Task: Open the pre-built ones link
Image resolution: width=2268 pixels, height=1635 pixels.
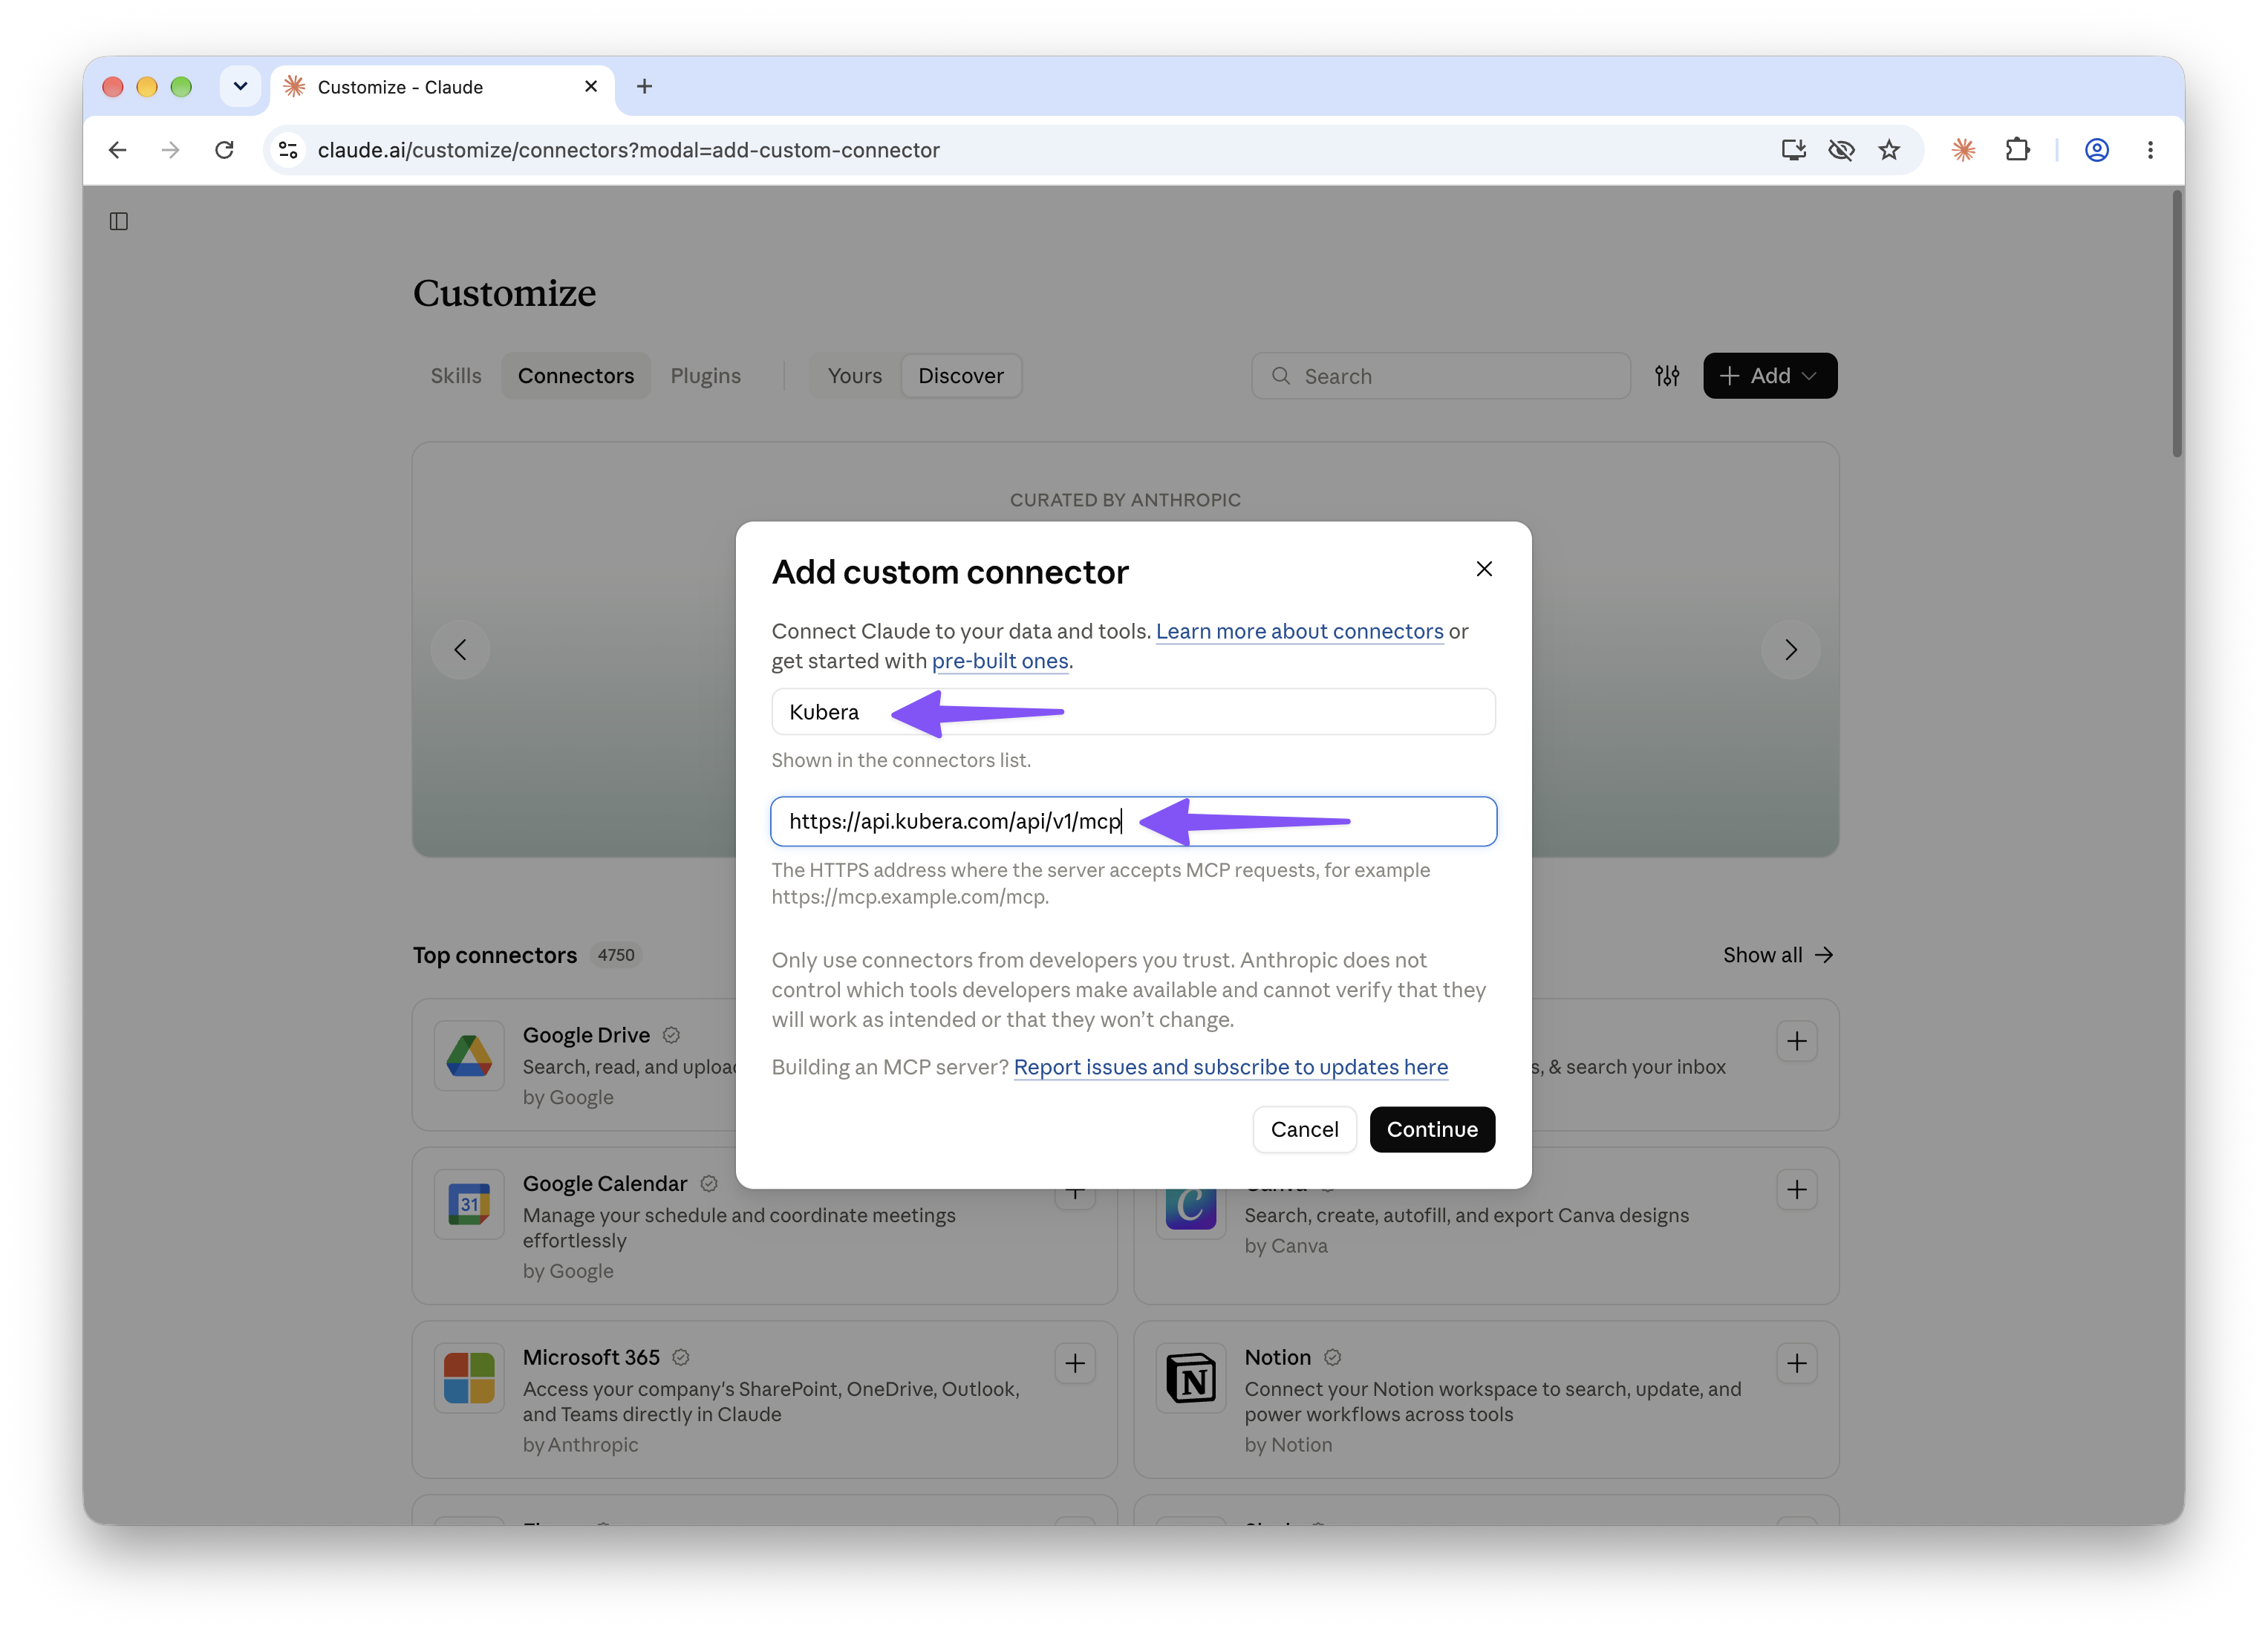Action: point(1000,661)
